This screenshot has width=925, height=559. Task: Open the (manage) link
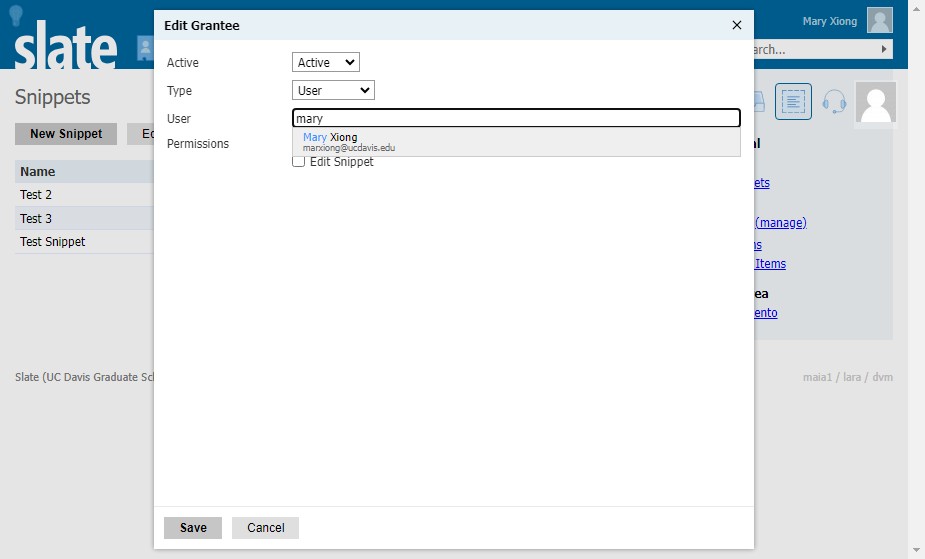(780, 223)
